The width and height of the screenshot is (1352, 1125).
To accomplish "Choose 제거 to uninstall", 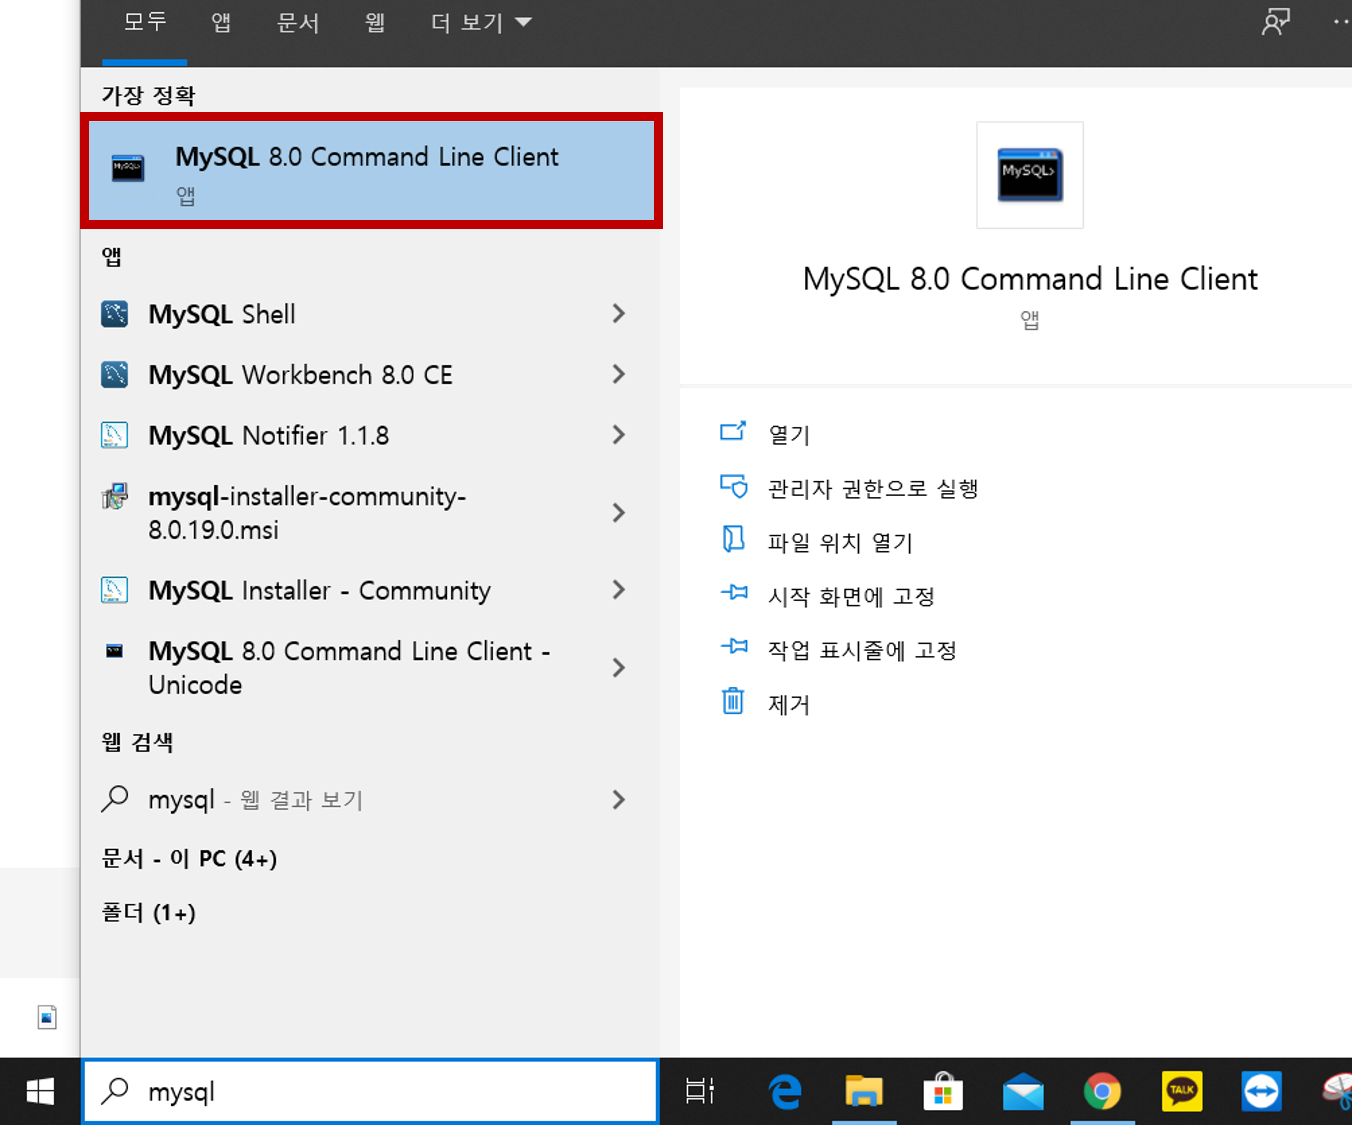I will [789, 705].
